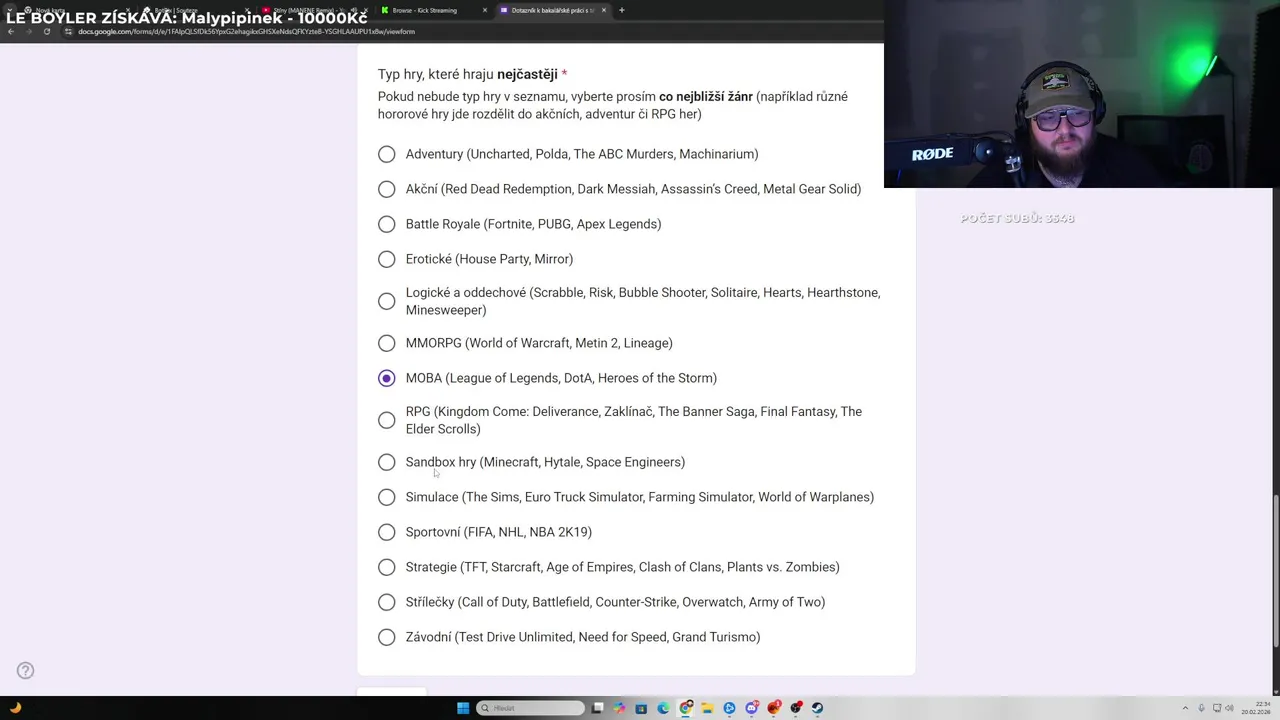Choose the Erotické option
Viewport: 1280px width, 720px height.
pyautogui.click(x=387, y=259)
